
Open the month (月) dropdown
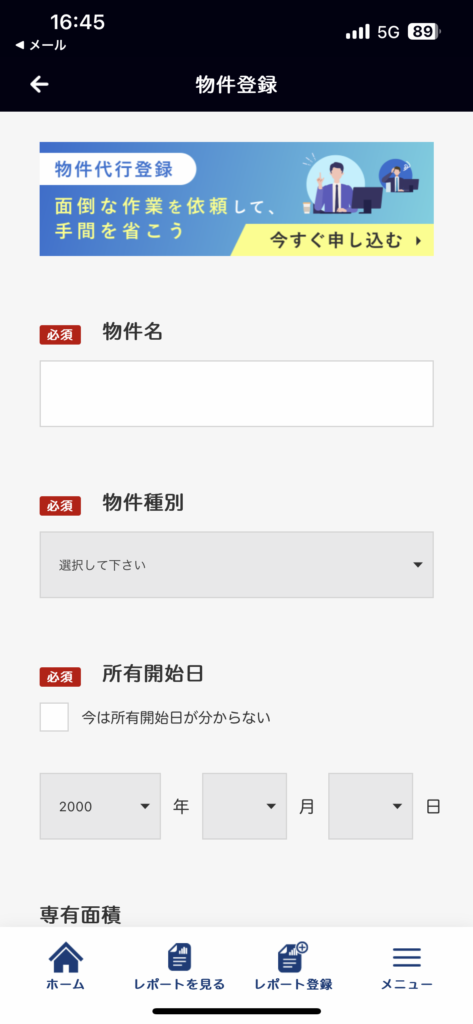[244, 806]
